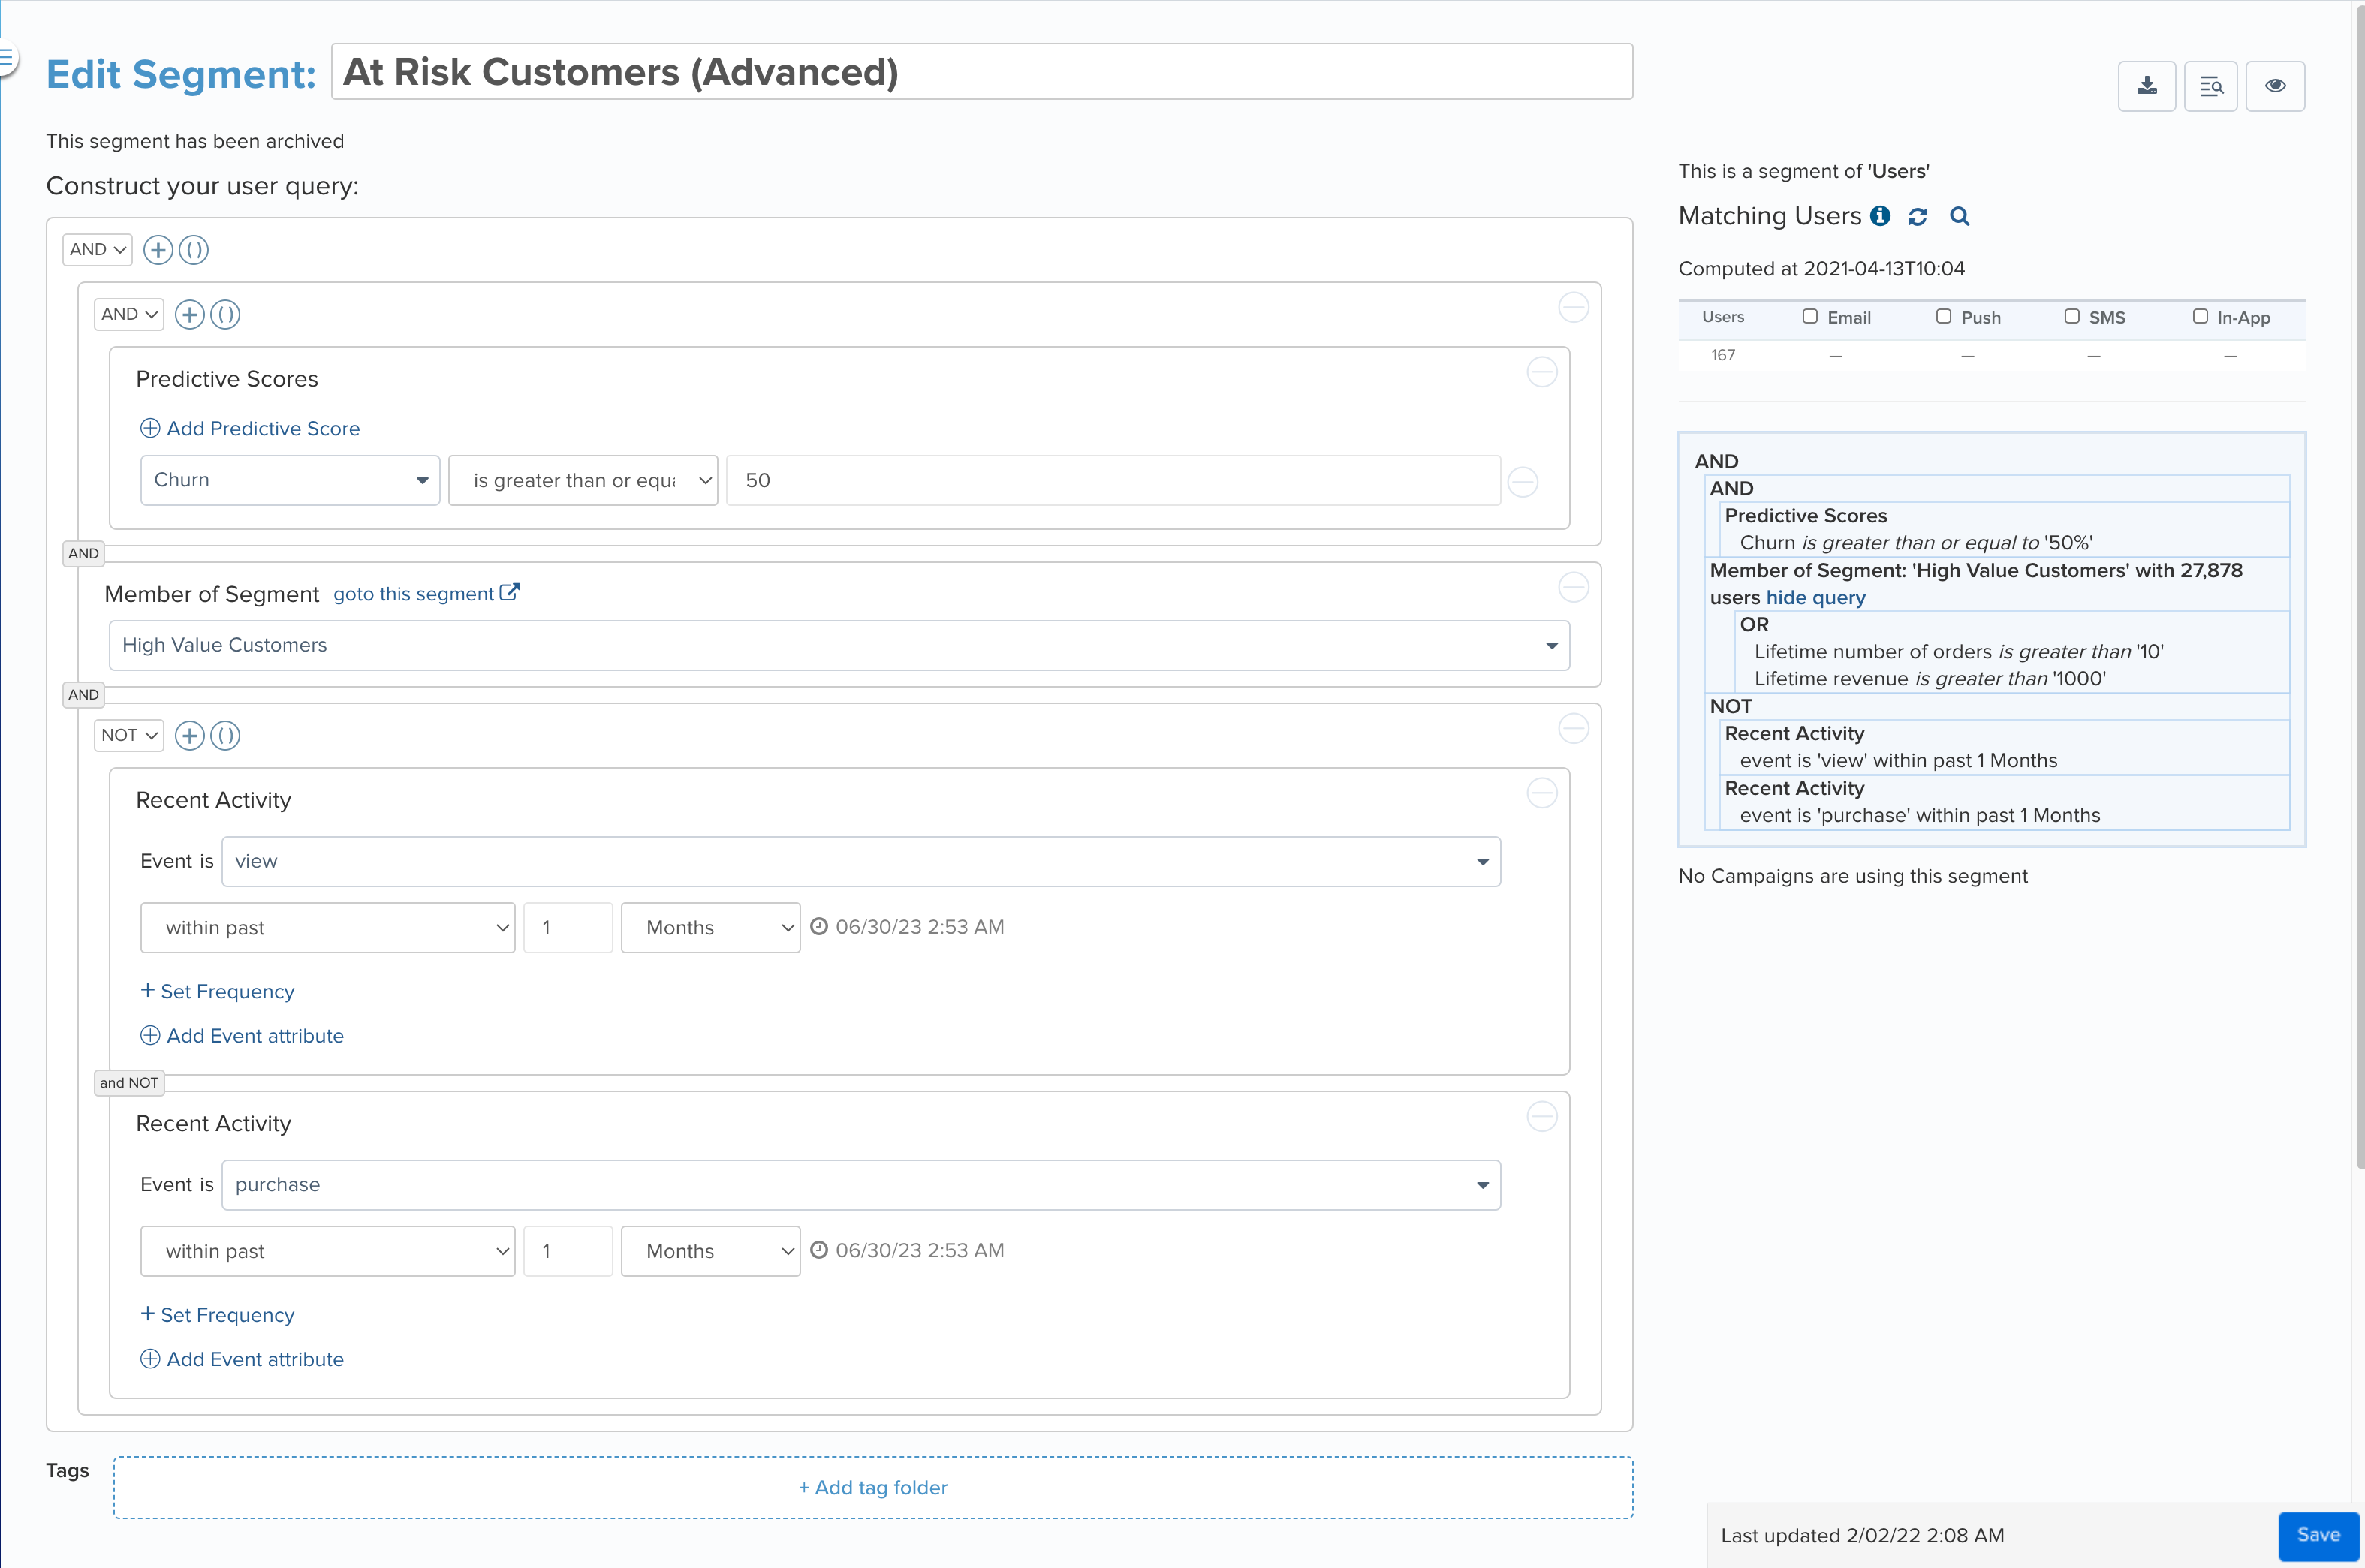Click the Users count '167'
This screenshot has width=2365, height=1568.
pos(1723,355)
